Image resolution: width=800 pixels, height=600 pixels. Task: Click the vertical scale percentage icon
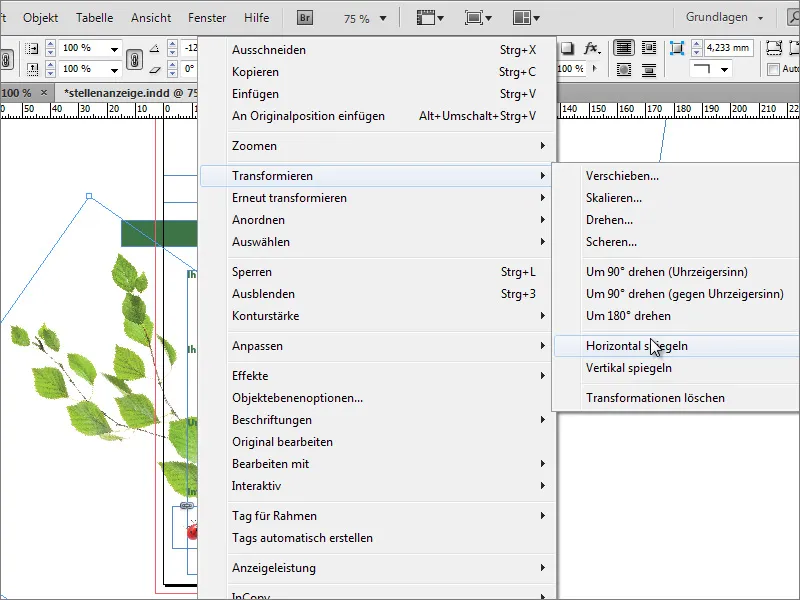pyautogui.click(x=32, y=69)
